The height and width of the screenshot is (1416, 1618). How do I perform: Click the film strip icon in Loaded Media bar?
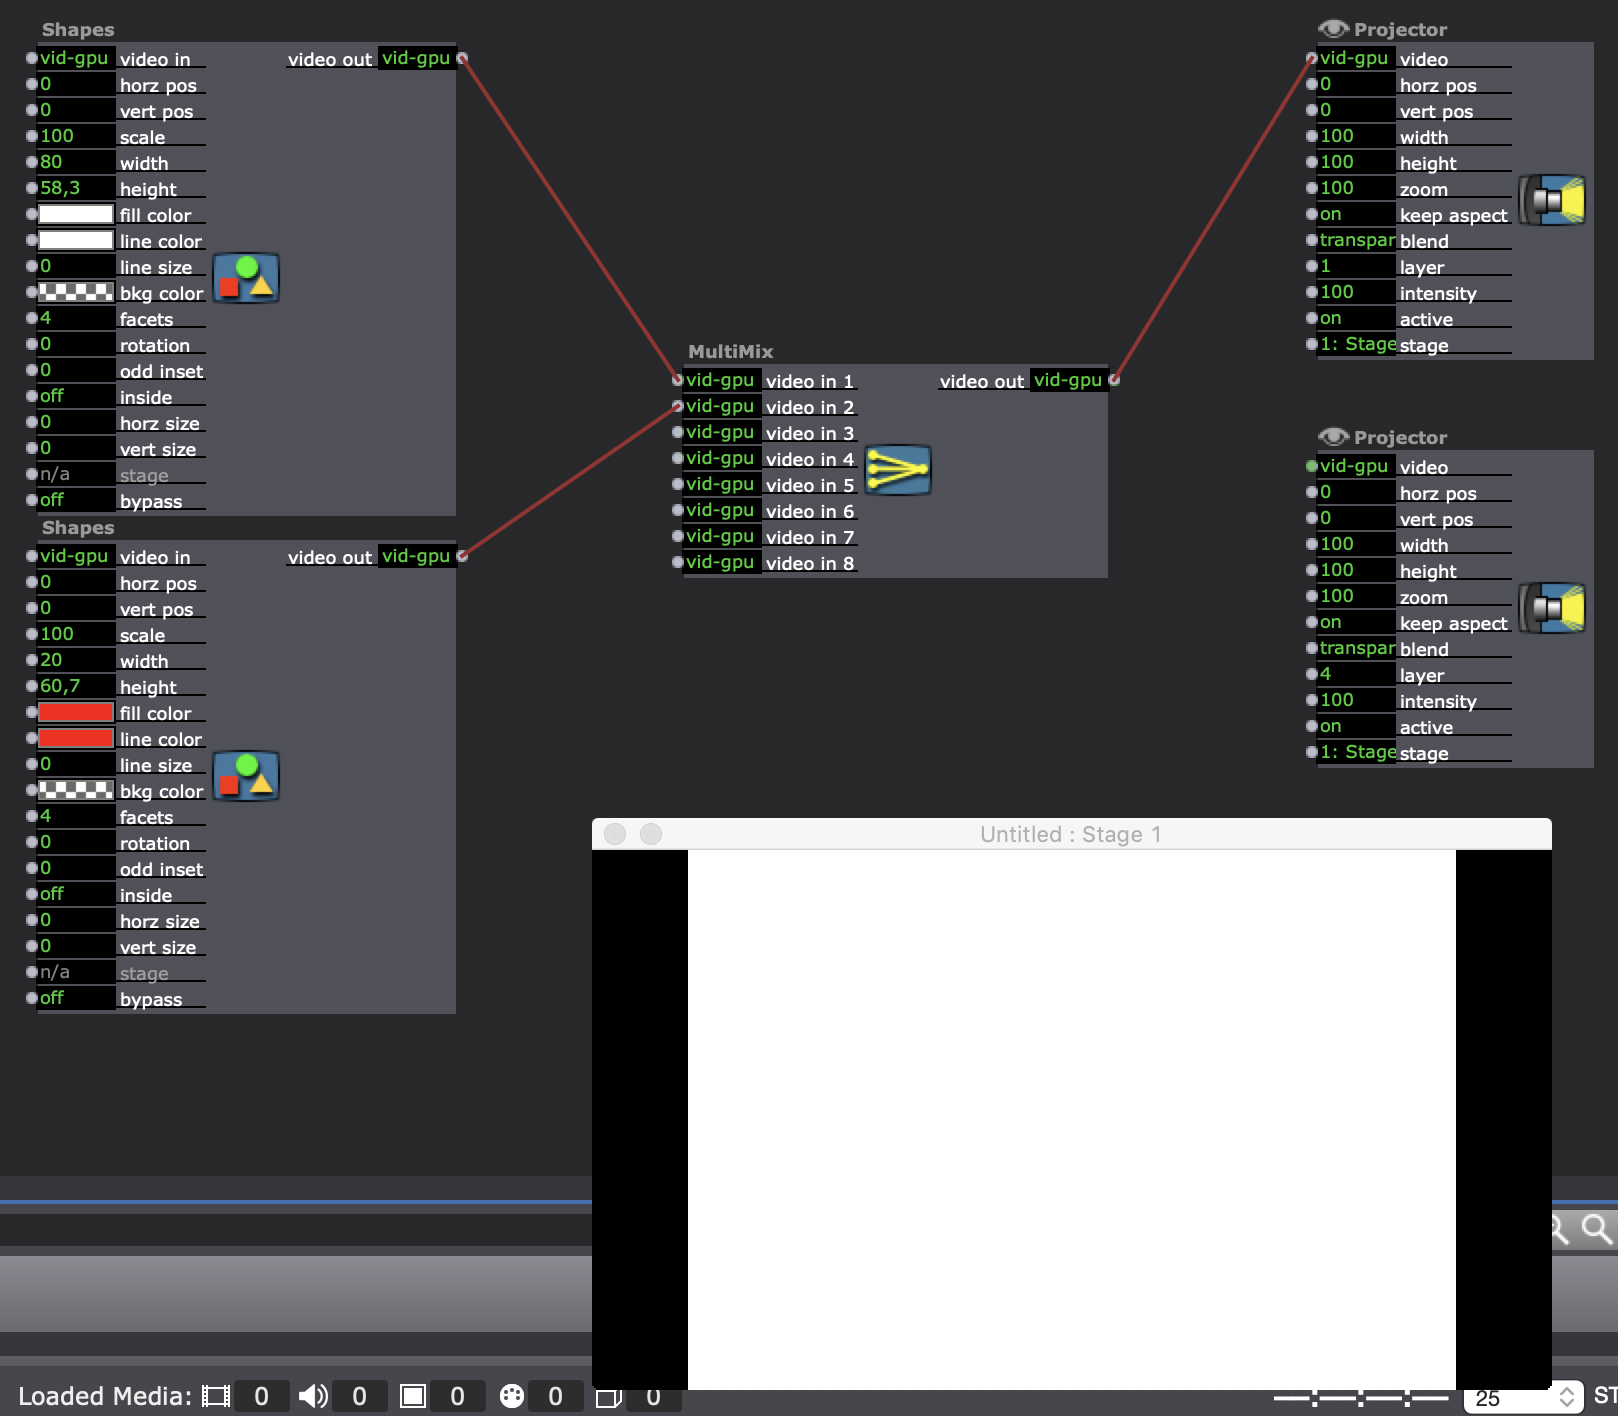point(215,1395)
